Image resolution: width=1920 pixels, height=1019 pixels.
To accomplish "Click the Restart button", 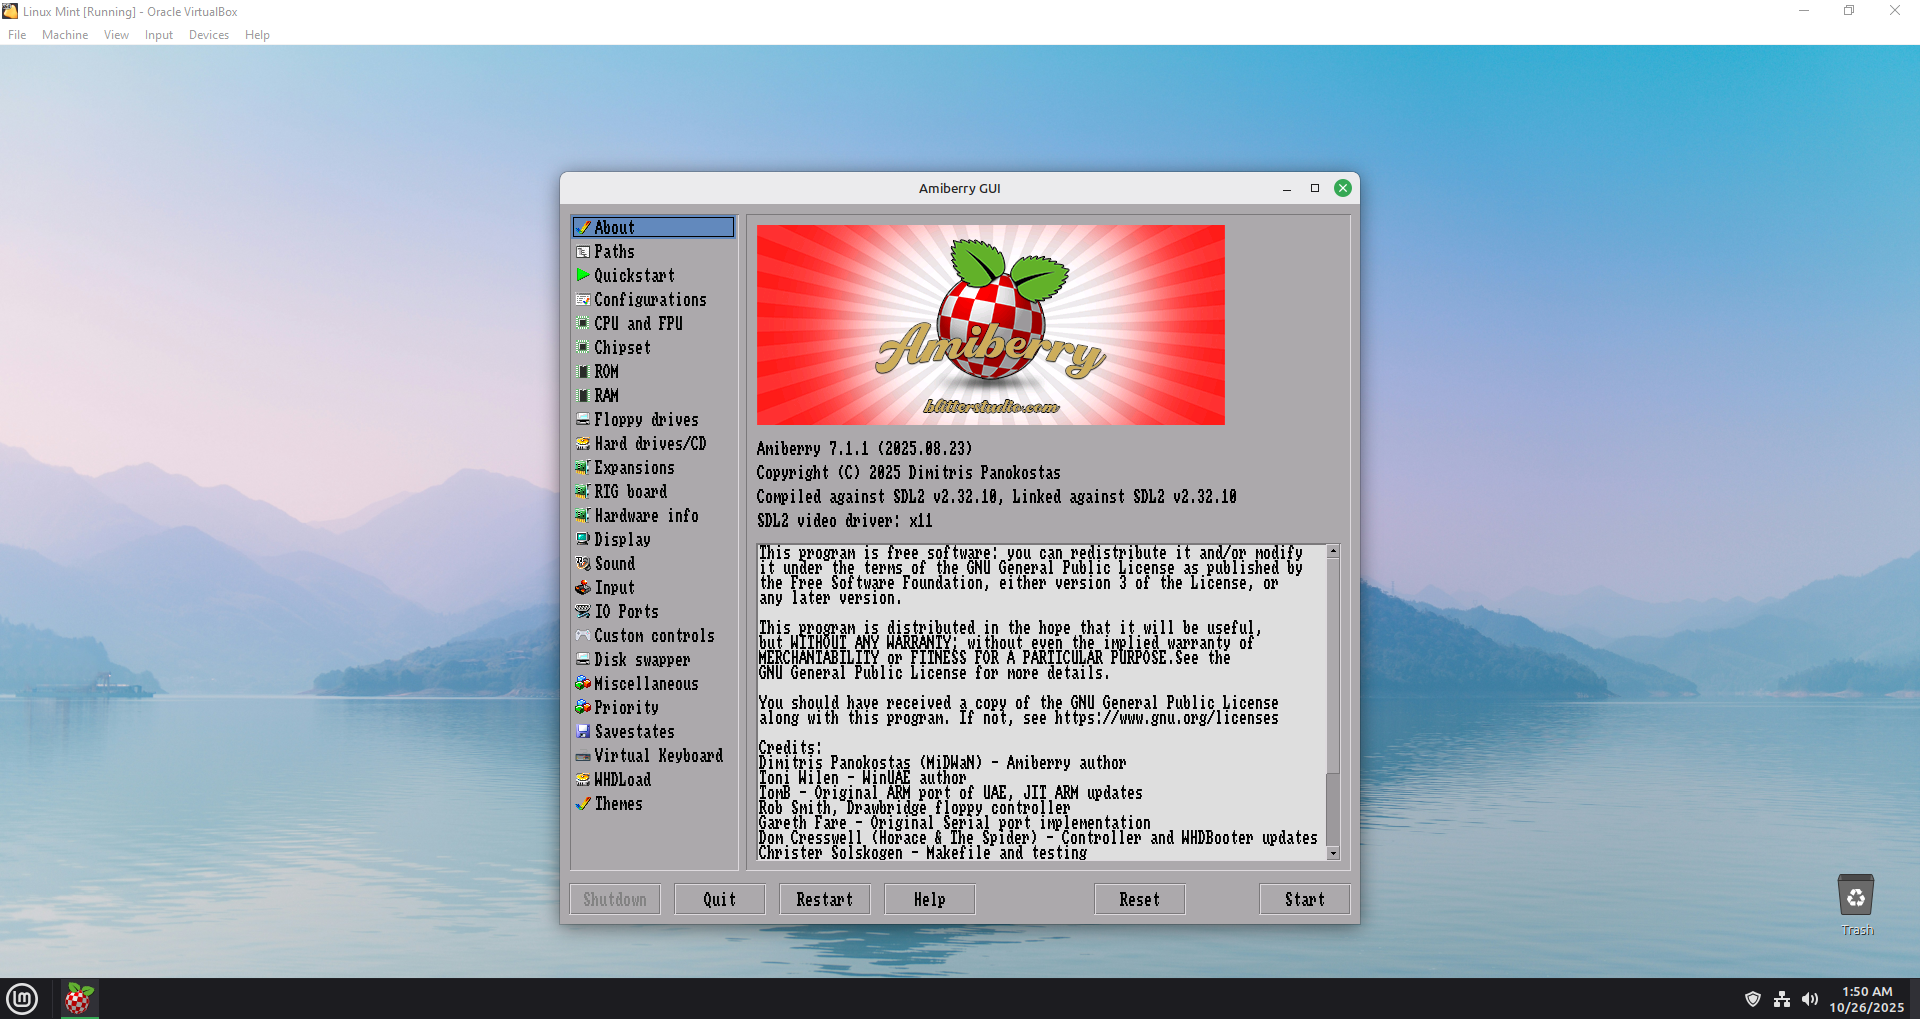I will coord(825,900).
